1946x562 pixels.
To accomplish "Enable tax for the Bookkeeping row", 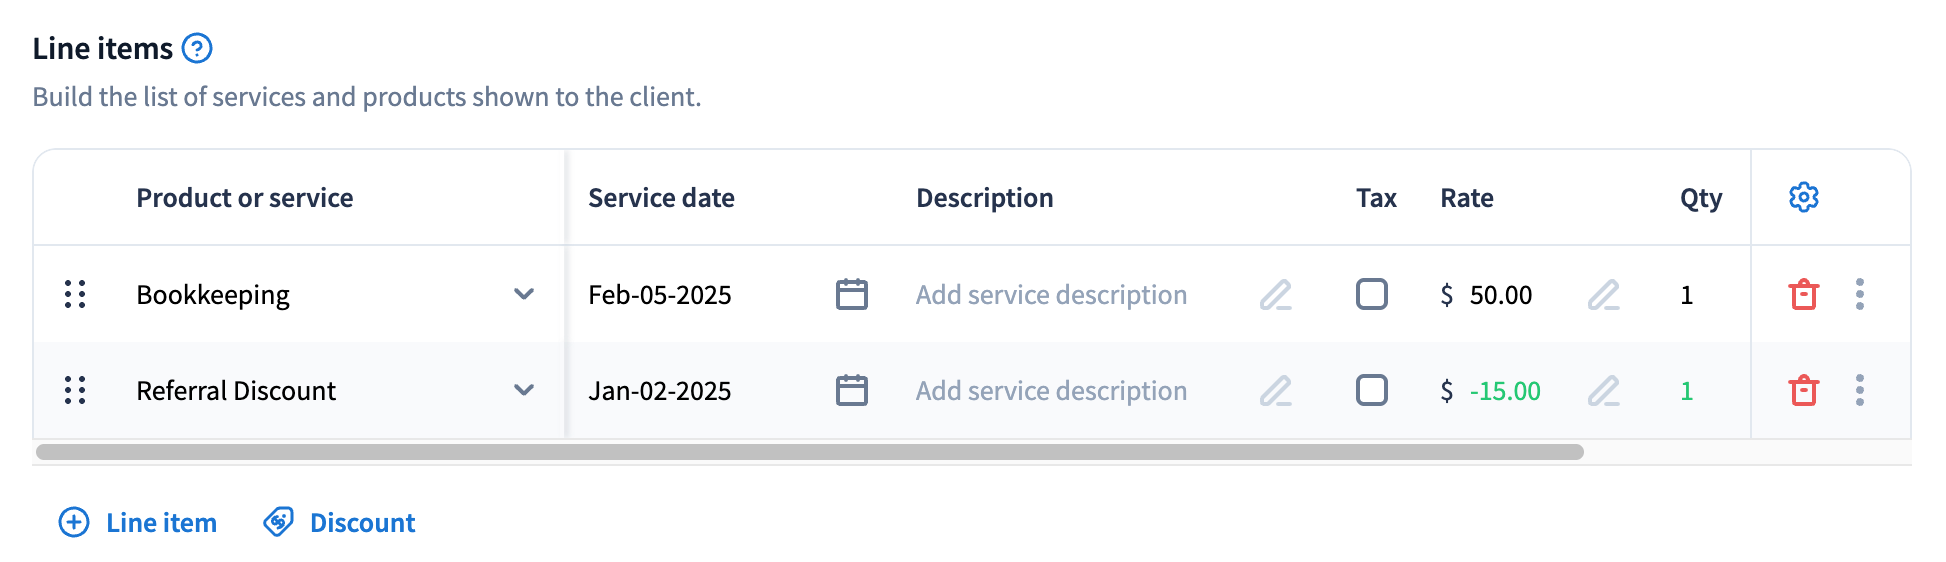I will click(1371, 294).
